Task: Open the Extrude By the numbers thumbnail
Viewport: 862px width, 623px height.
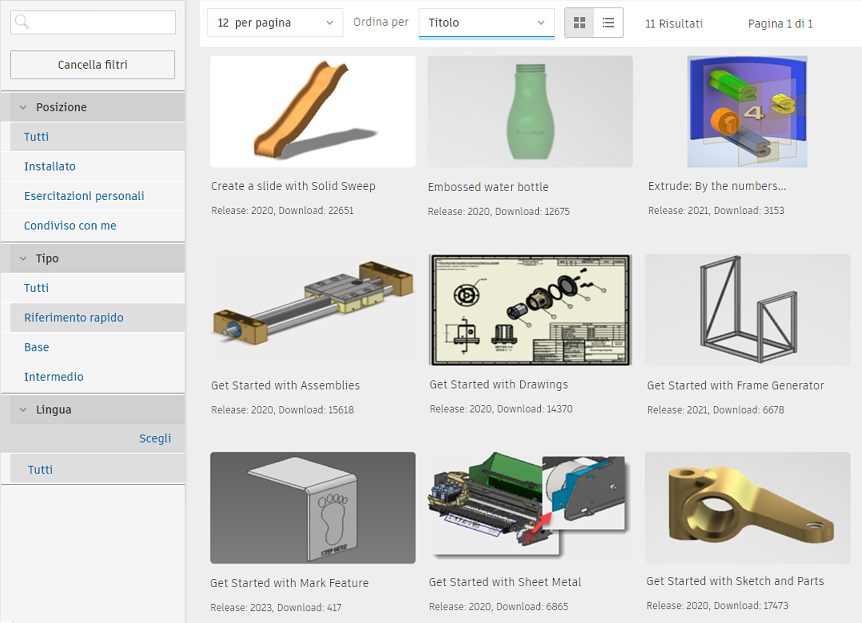Action: tap(747, 111)
